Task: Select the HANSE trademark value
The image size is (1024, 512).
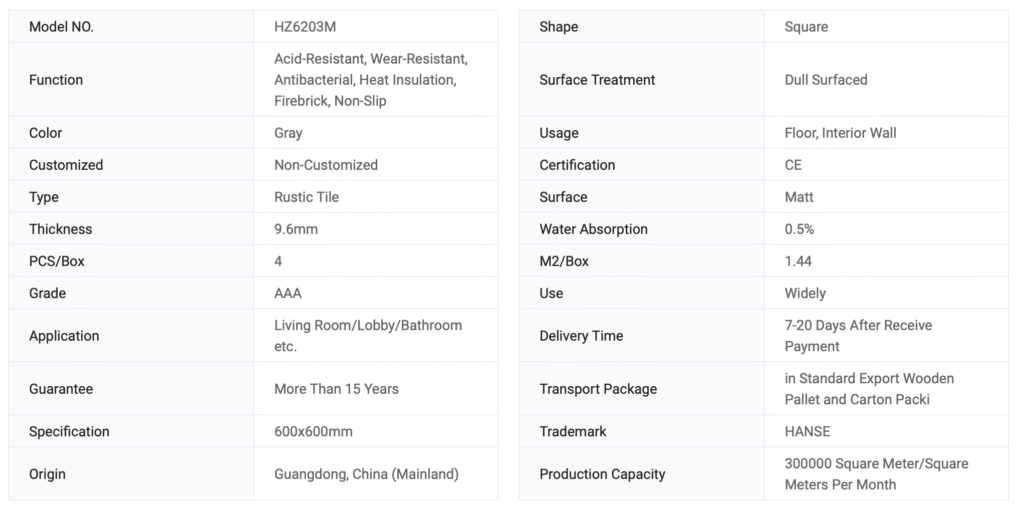Action: click(x=807, y=432)
